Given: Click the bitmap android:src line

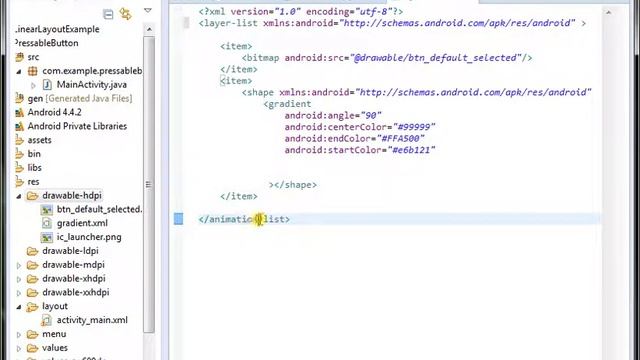Looking at the screenshot, I should [387, 58].
